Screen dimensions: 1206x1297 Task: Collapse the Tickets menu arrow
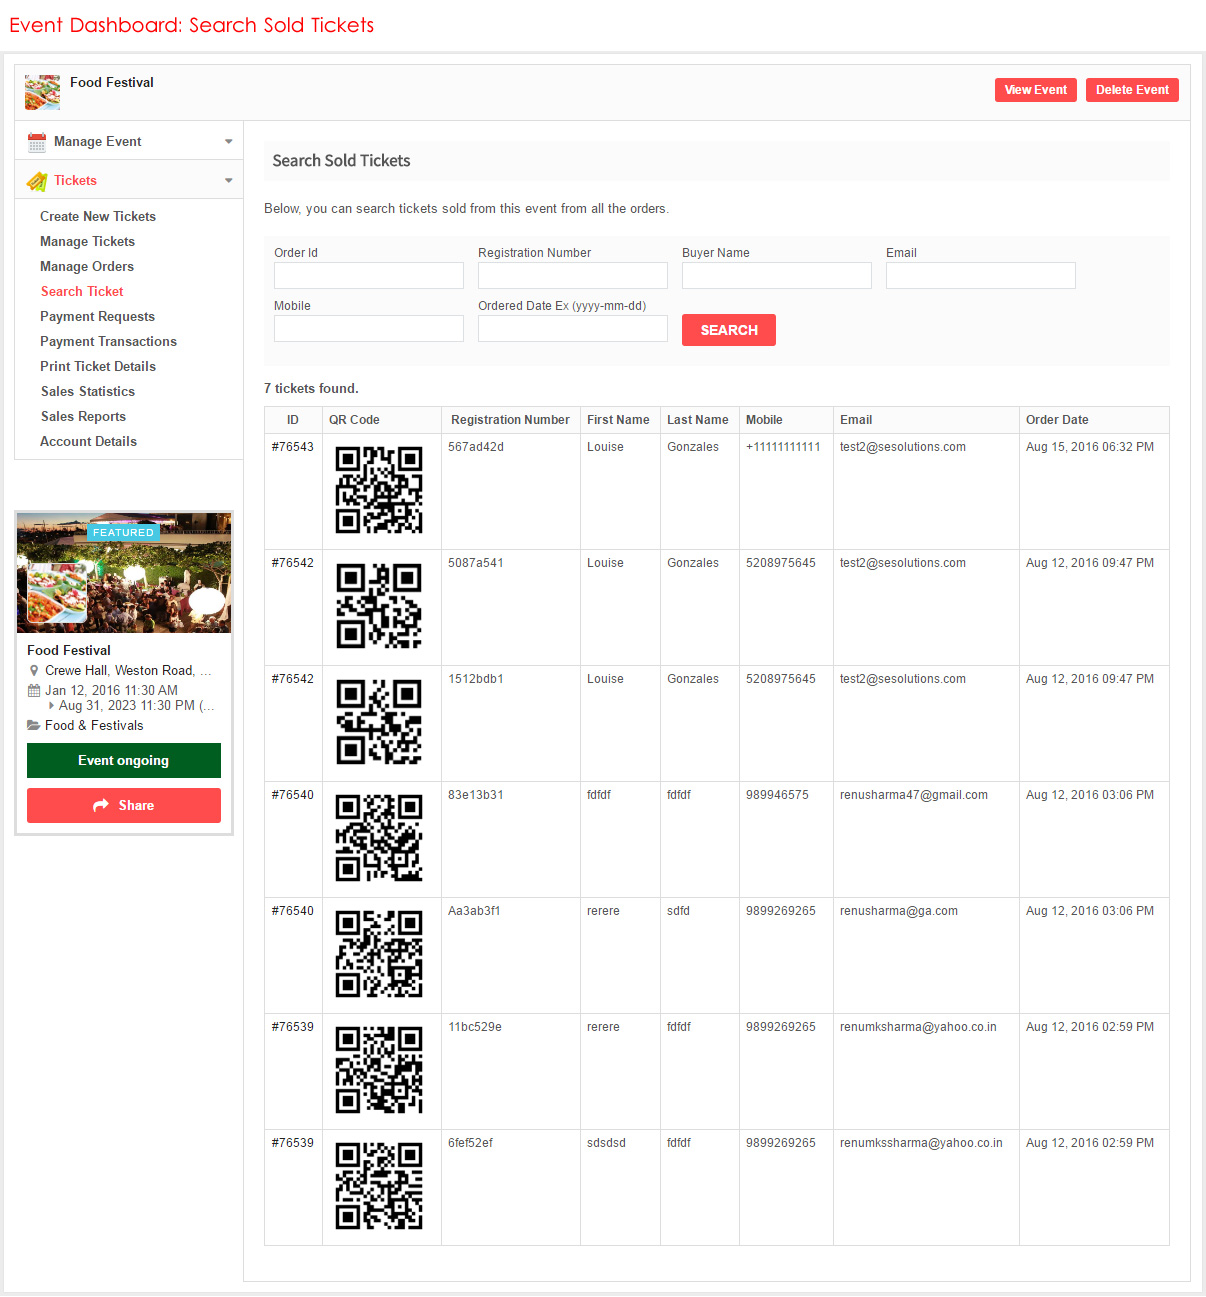tap(228, 181)
